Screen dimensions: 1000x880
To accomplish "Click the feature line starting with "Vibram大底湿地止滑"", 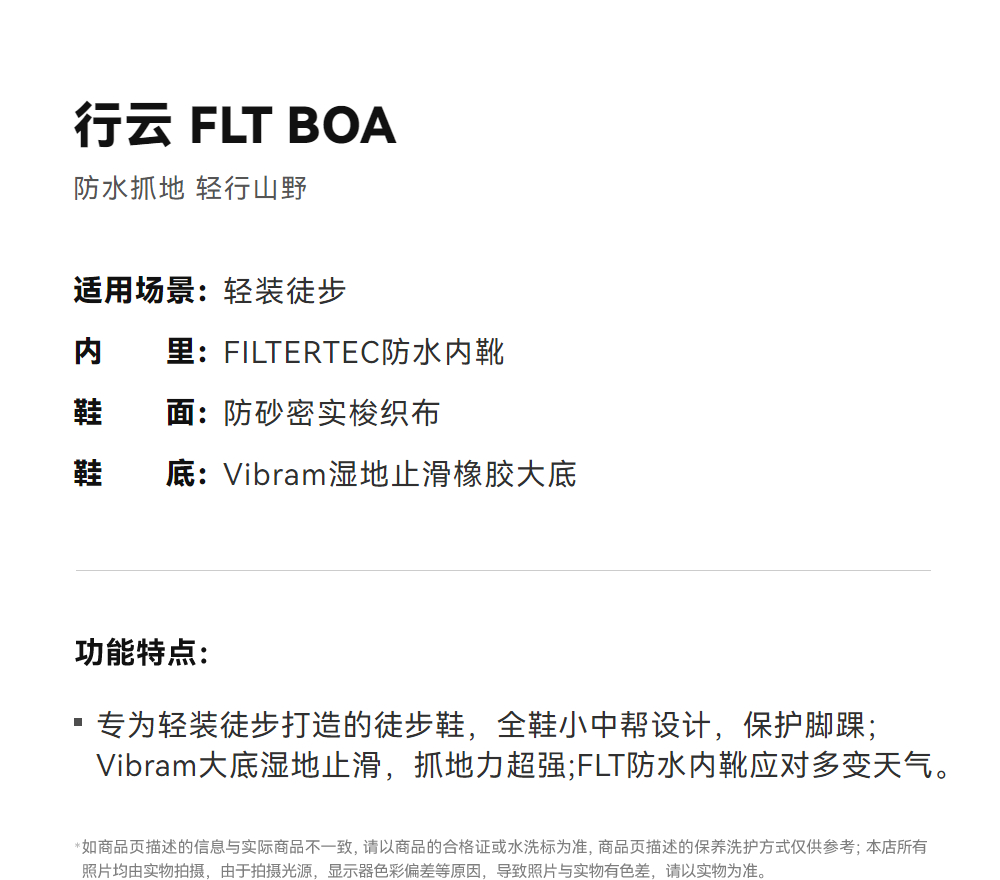I will click(x=330, y=766).
